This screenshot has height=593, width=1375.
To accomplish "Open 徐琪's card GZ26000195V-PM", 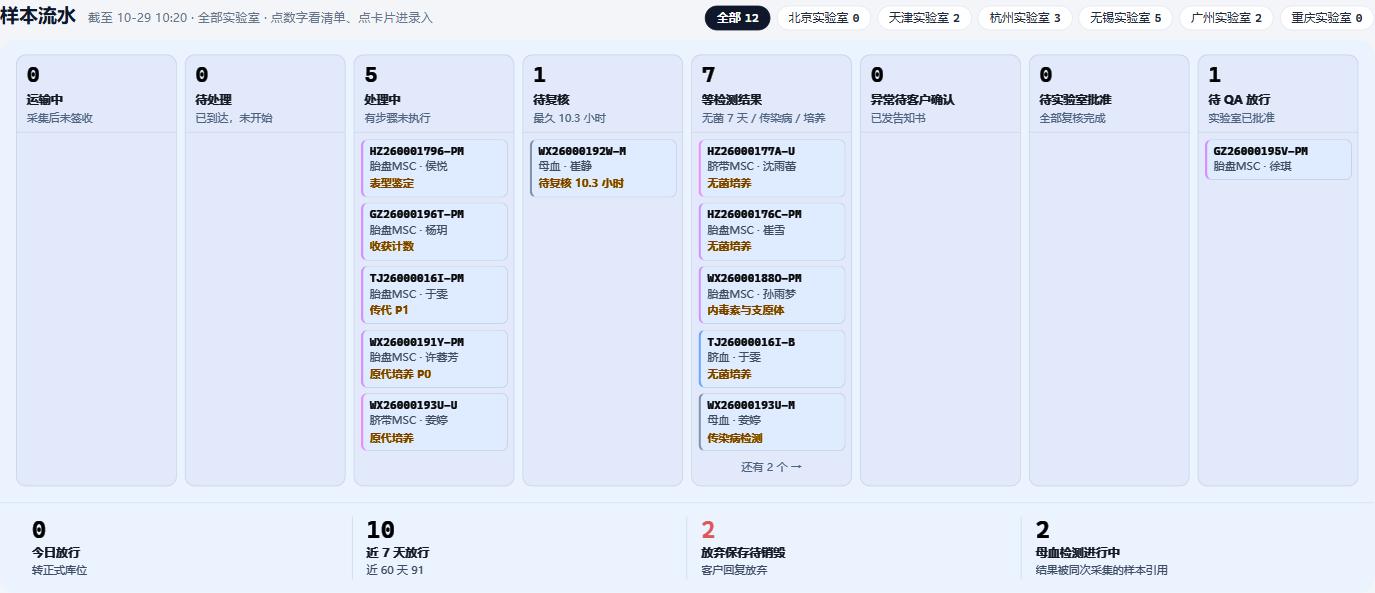I will (1278, 160).
